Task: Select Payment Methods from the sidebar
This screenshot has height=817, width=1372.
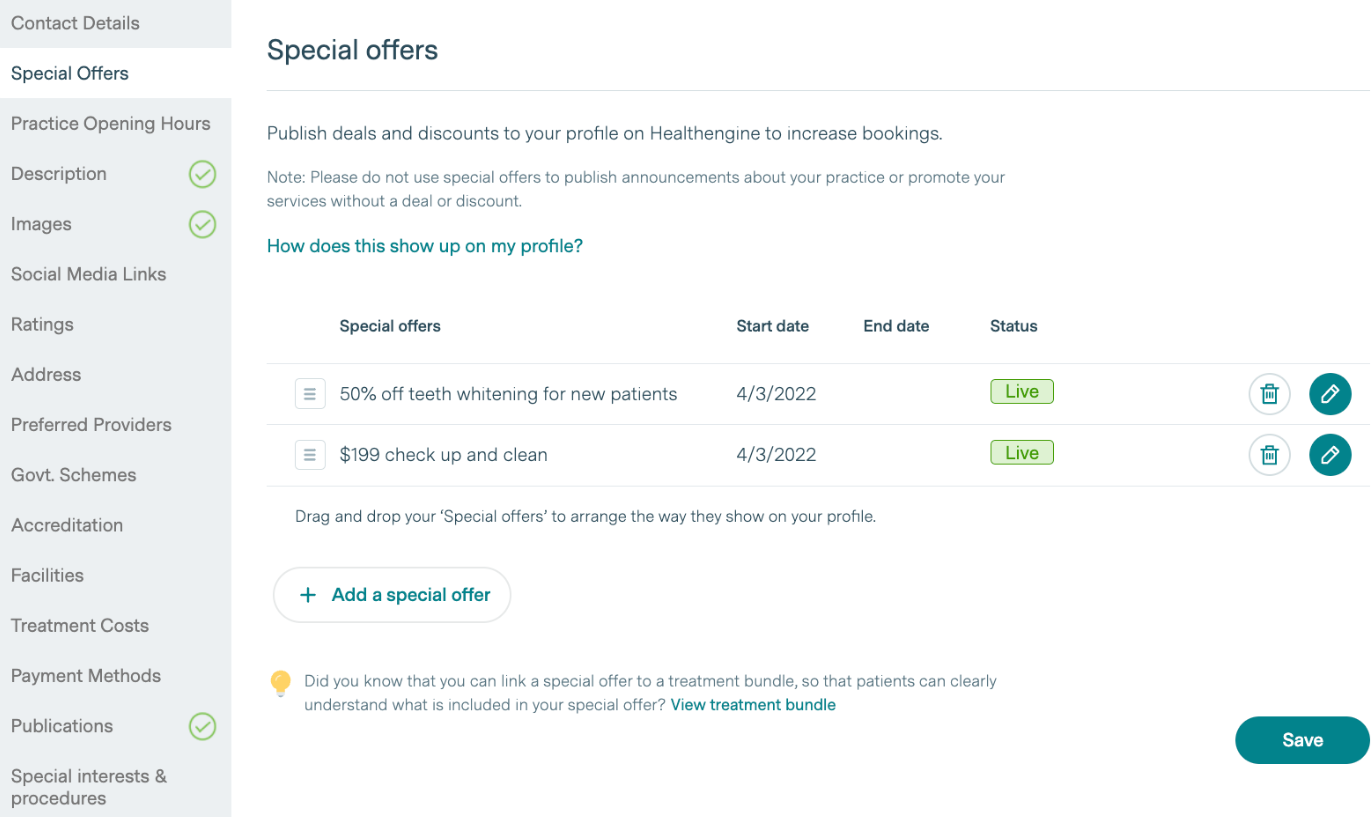Action: point(85,676)
